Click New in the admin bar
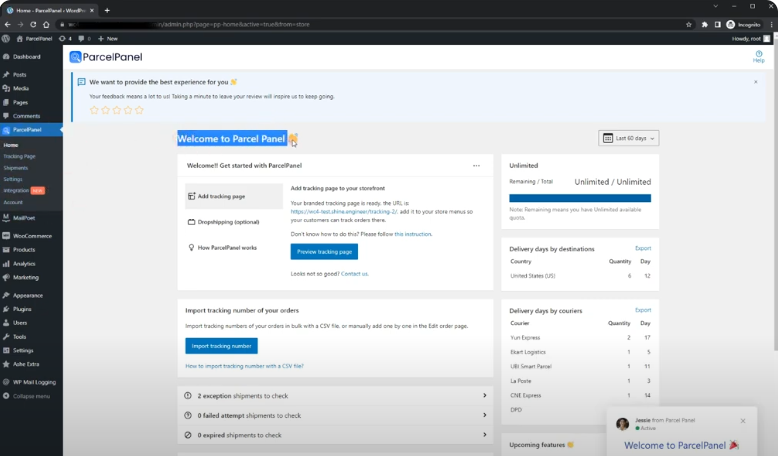 [108, 38]
